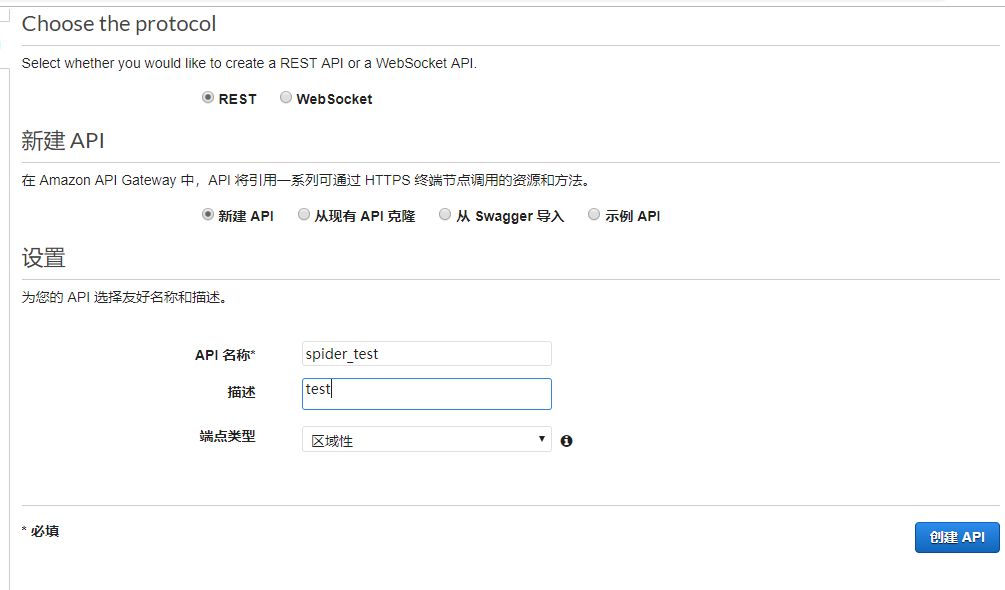Screen dimensions: 1005x590
Task: Click the API 名称 input containing spider_test
Action: click(427, 354)
